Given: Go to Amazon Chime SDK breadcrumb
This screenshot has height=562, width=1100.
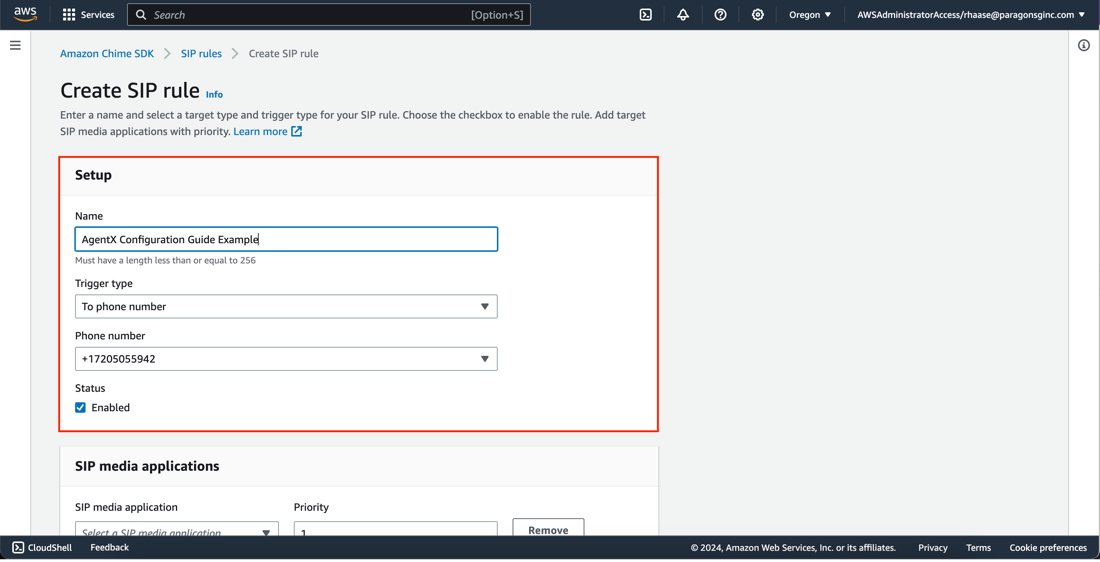Looking at the screenshot, I should pos(107,53).
